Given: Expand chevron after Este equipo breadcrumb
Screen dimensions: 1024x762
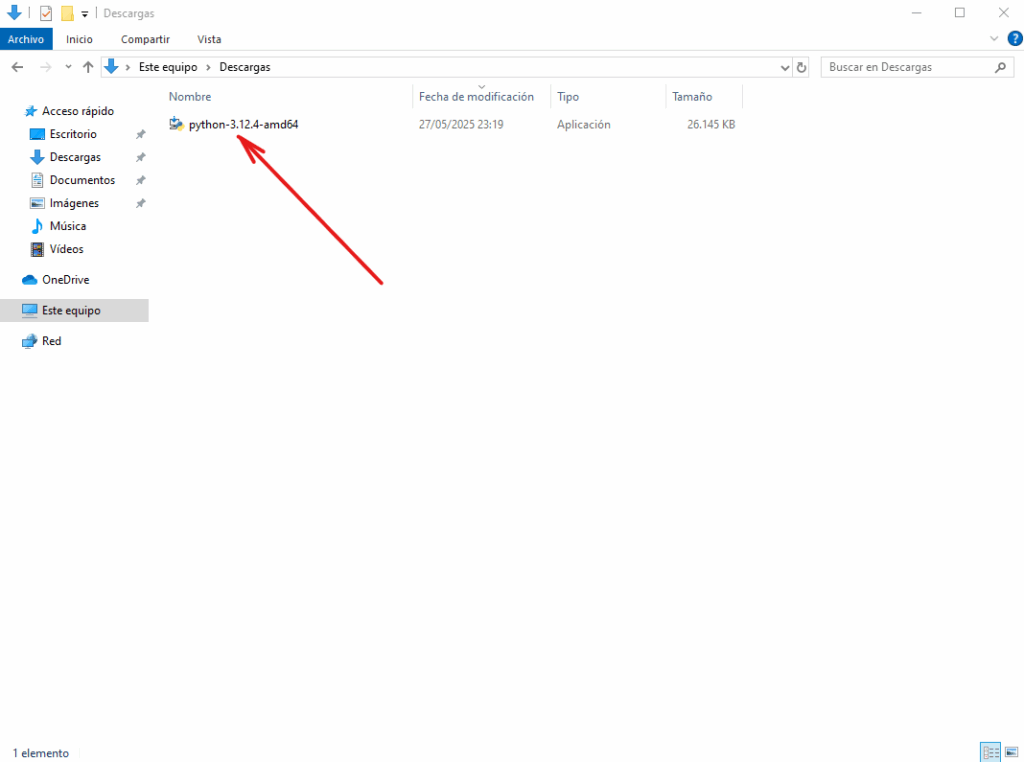Looking at the screenshot, I should coord(208,67).
